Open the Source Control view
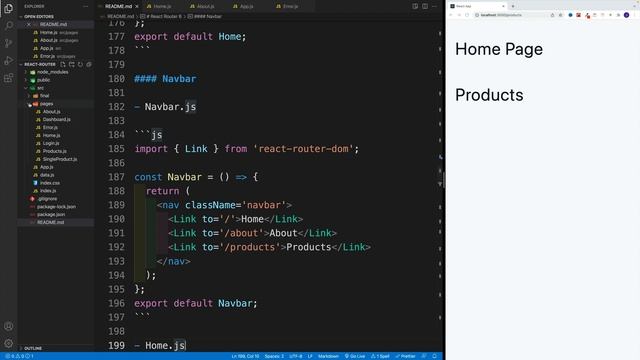Viewport: 640px width, 360px height. point(8,43)
